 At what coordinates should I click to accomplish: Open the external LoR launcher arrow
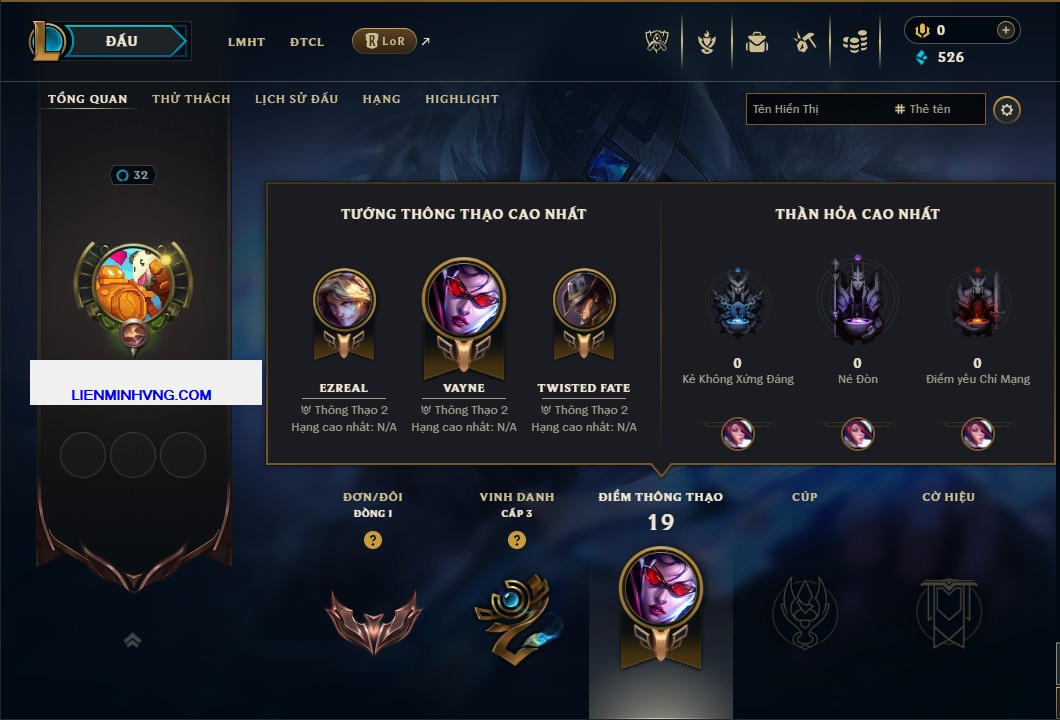pyautogui.click(x=425, y=41)
